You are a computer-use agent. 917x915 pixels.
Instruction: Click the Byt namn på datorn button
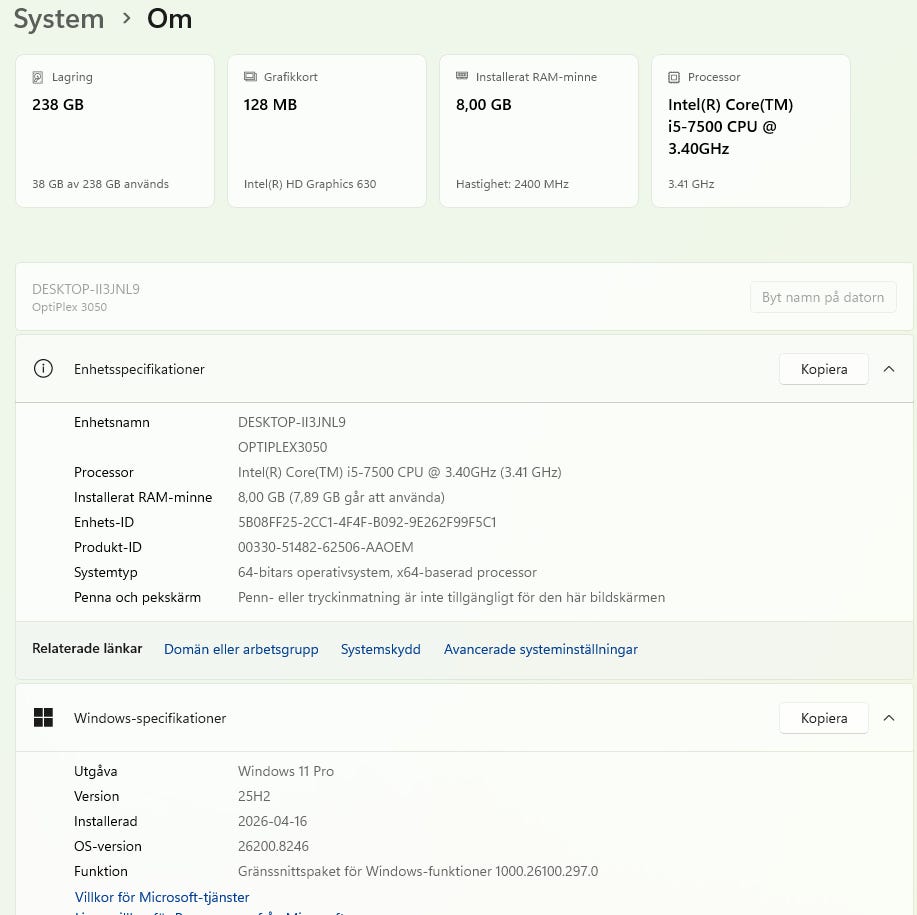point(822,297)
